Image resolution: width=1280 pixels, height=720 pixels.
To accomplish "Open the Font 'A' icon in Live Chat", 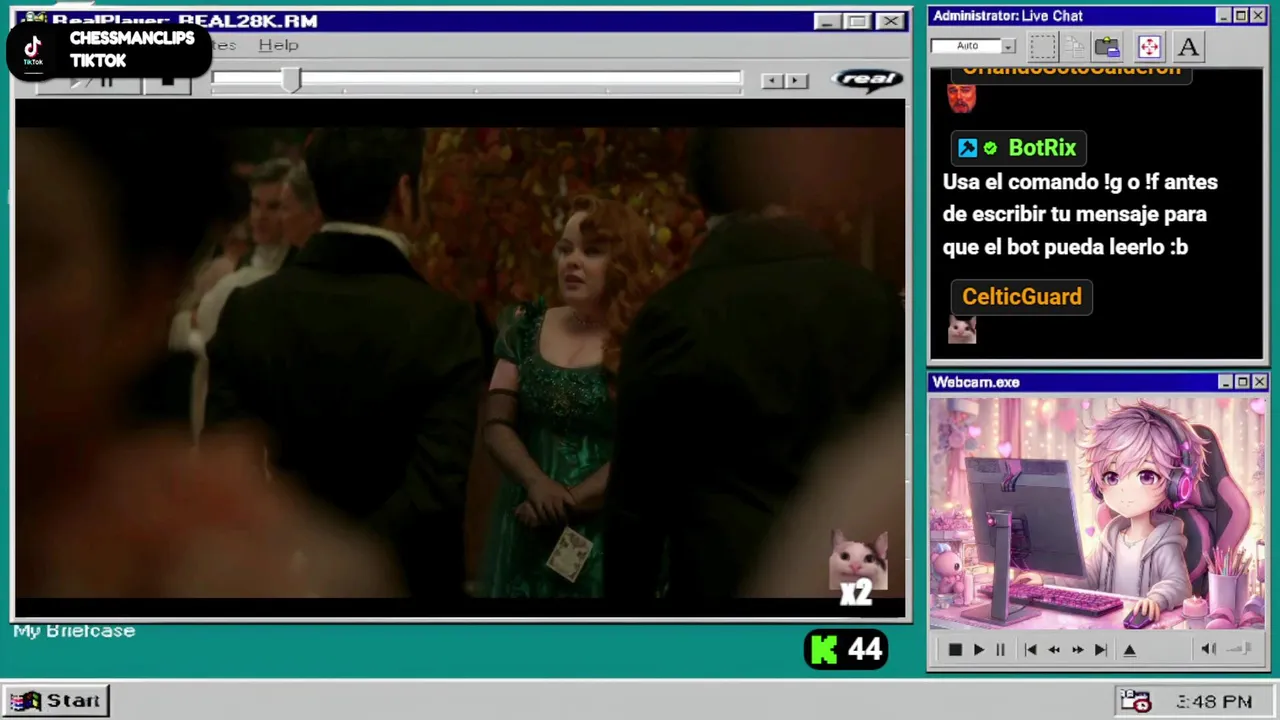I will tap(1188, 46).
